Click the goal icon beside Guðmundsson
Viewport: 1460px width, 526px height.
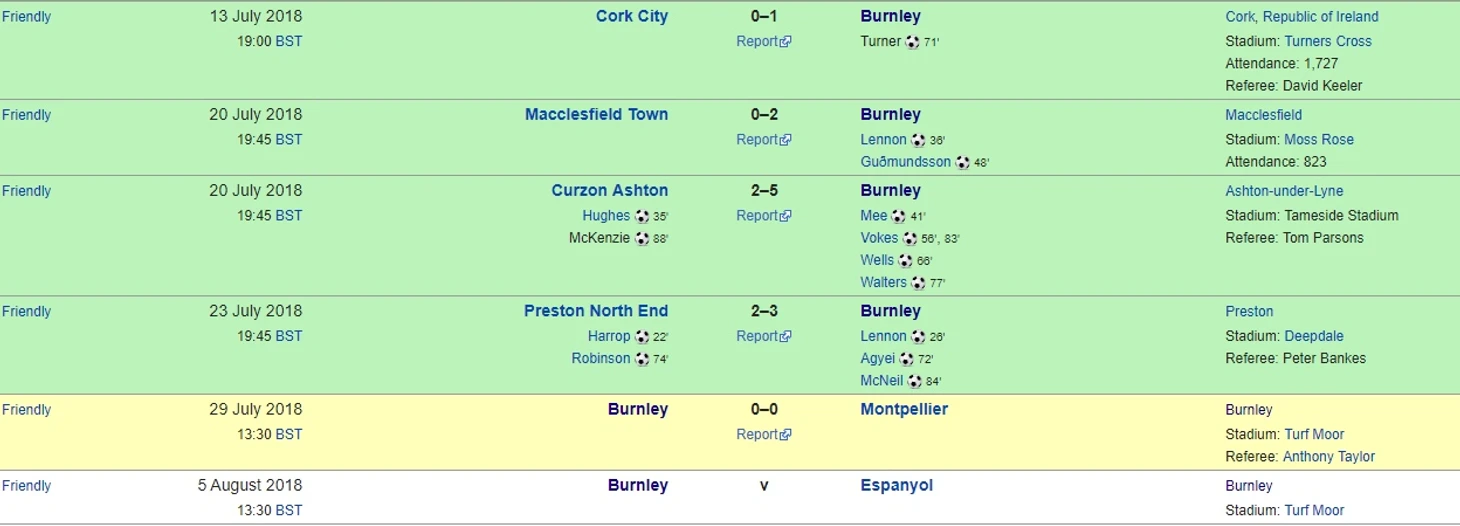click(962, 162)
